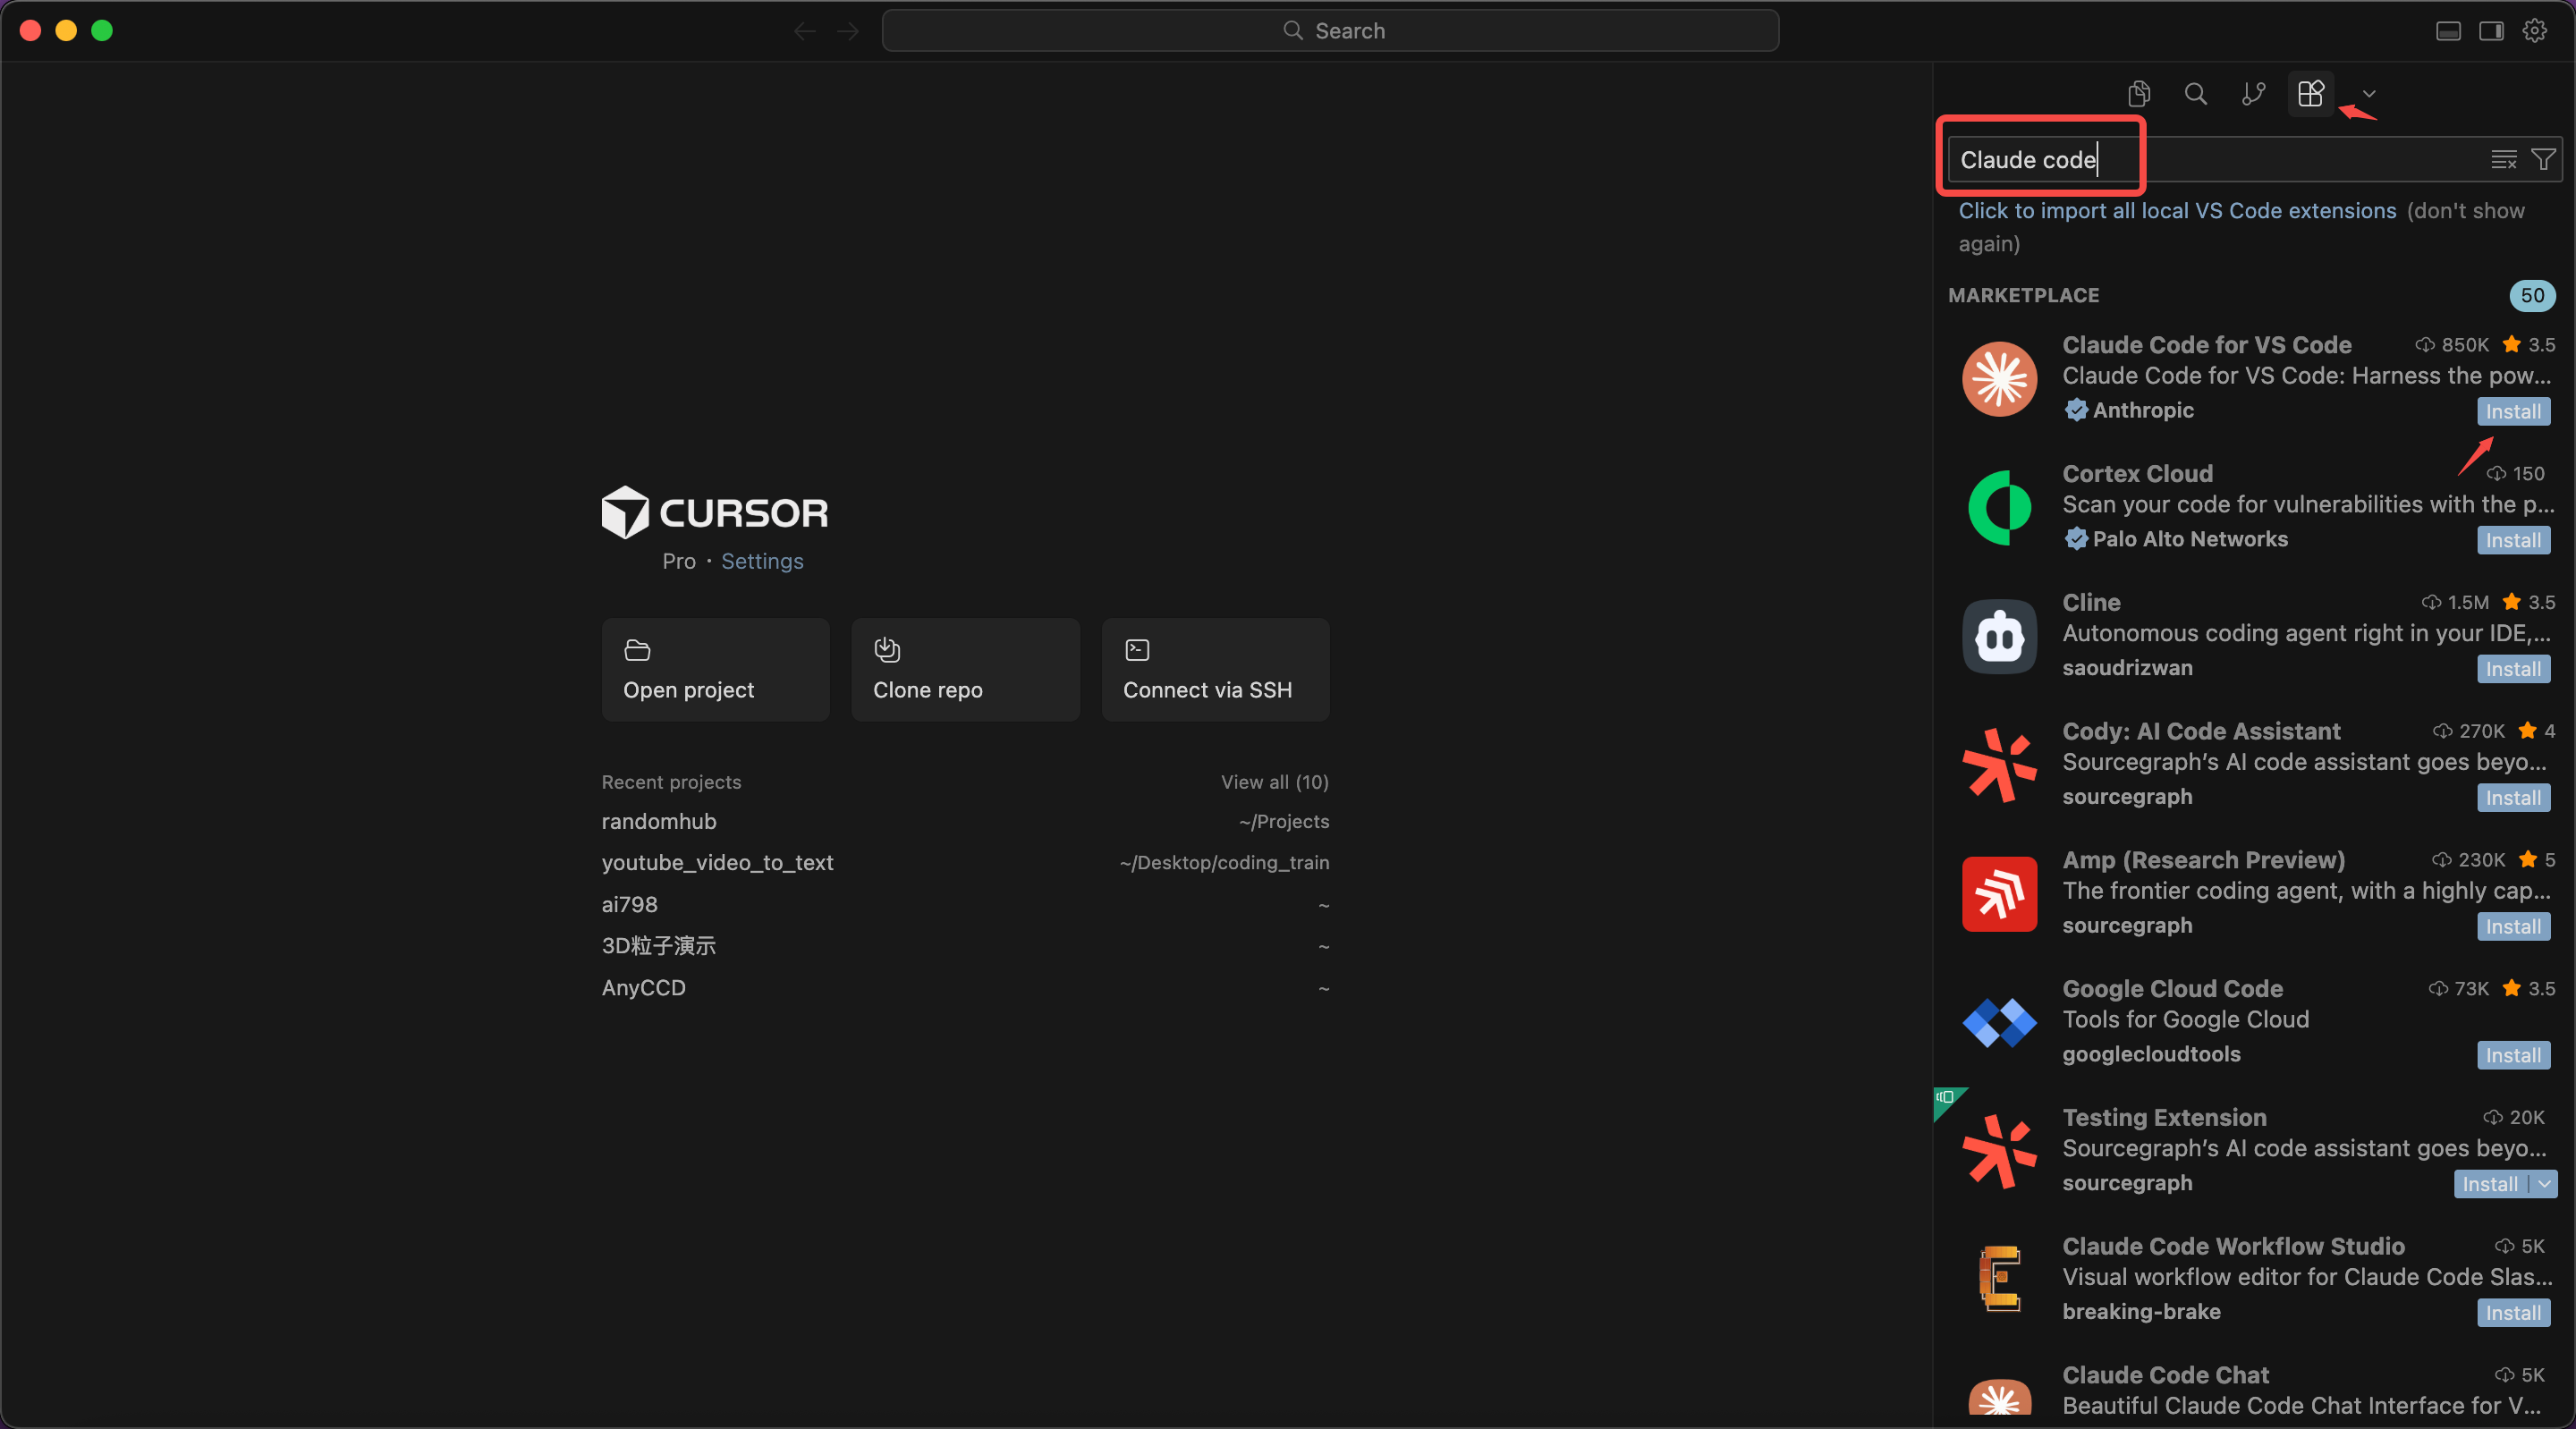
Task: Select the Extensions view icon
Action: [x=2311, y=94]
